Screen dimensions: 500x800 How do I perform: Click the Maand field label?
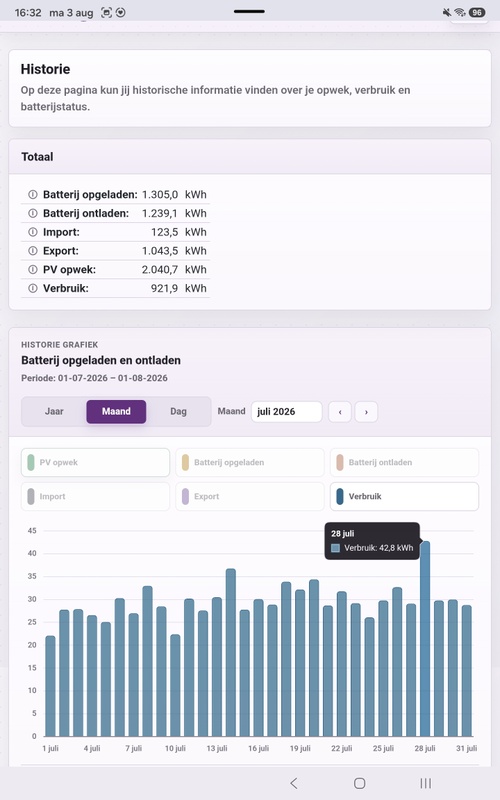point(232,411)
